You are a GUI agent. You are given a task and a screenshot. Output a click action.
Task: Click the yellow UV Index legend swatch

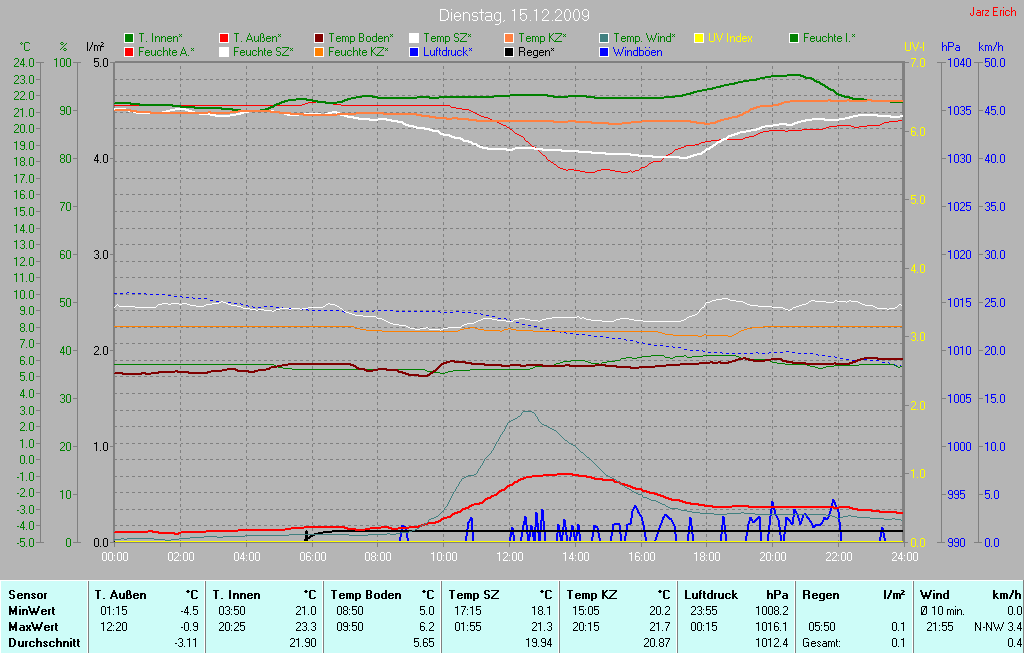pos(699,39)
